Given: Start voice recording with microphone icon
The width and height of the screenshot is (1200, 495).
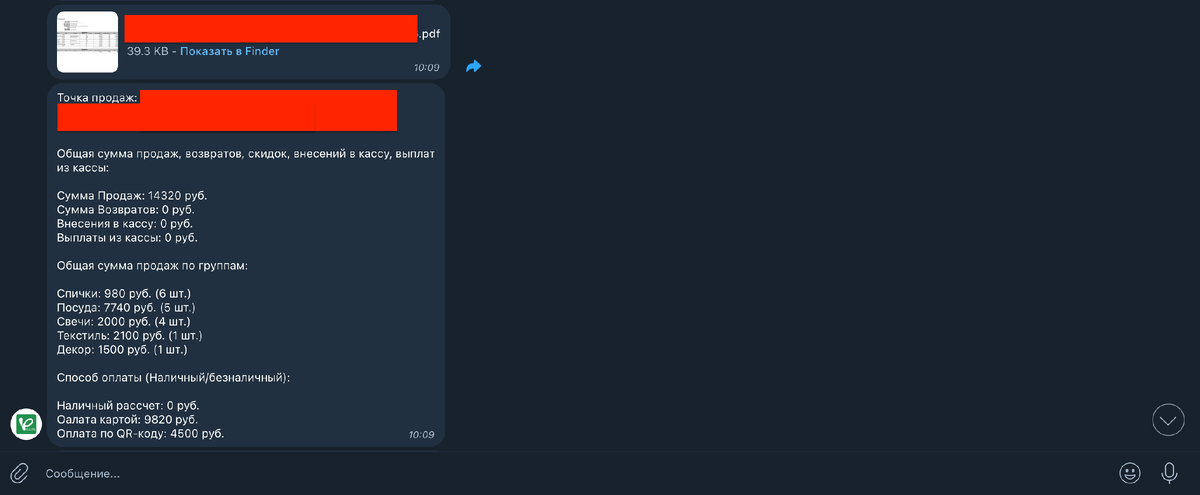Looking at the screenshot, I should (1169, 472).
